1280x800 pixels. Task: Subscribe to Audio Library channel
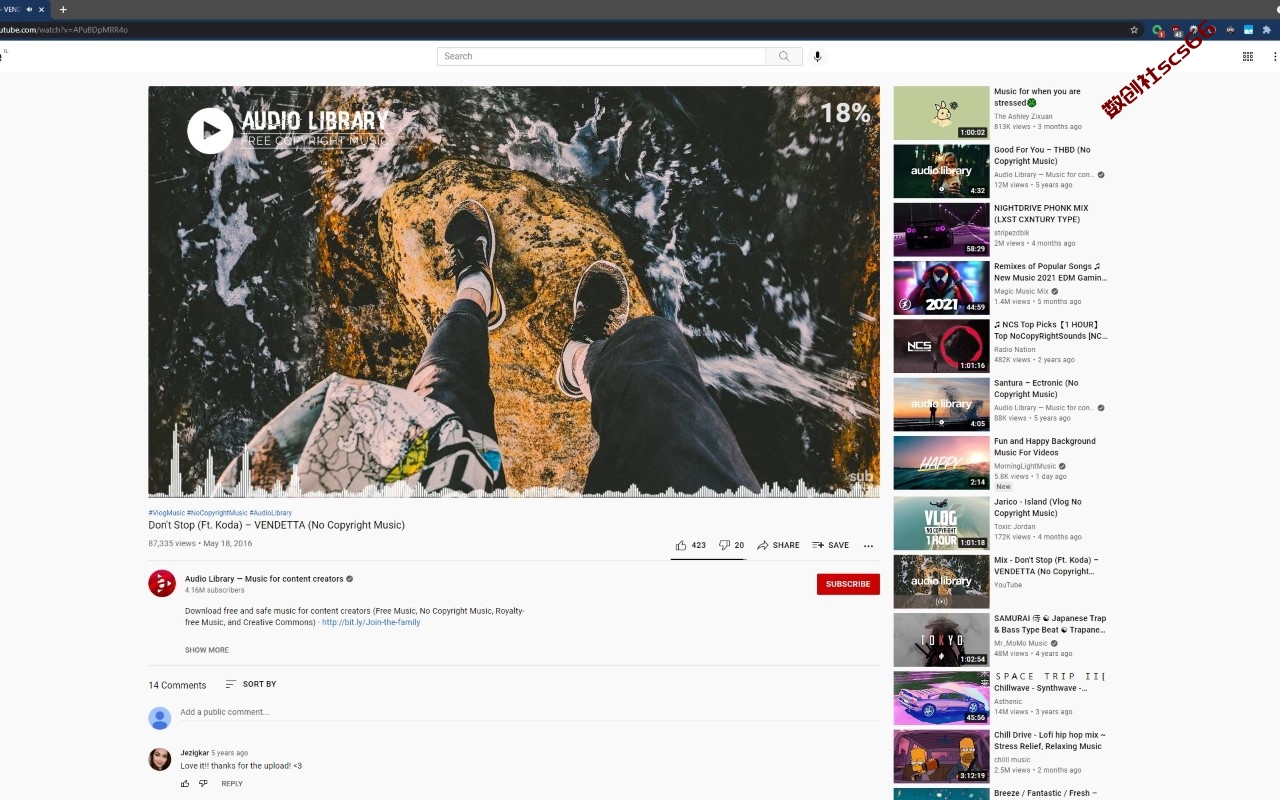[x=848, y=584]
